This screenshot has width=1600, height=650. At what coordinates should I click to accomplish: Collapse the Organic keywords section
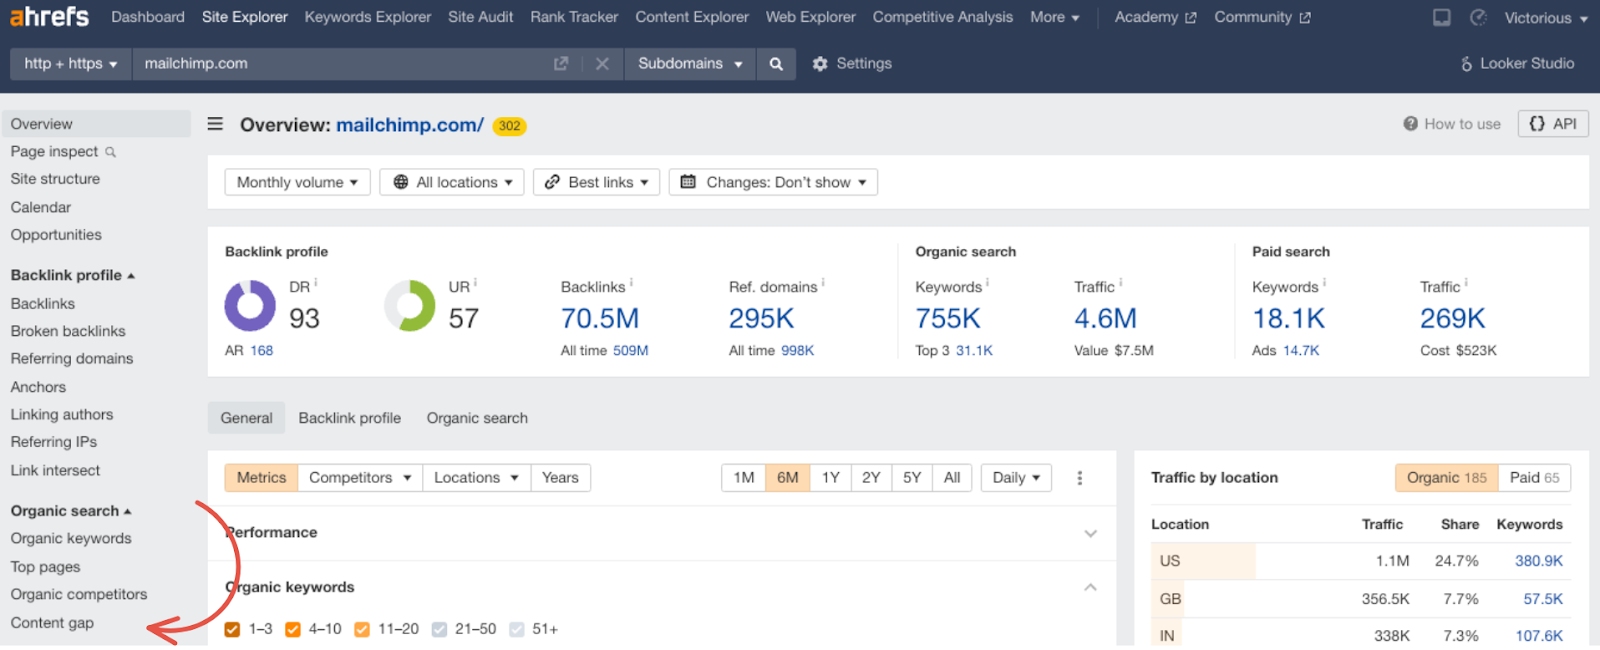[x=1090, y=587]
